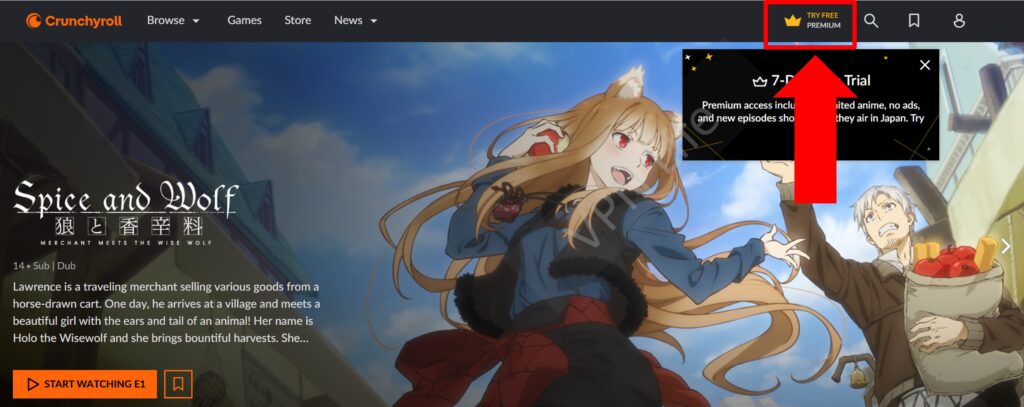Viewport: 1024px width, 407px height.
Task: Click the Lawrence series description text
Action: pos(165,312)
